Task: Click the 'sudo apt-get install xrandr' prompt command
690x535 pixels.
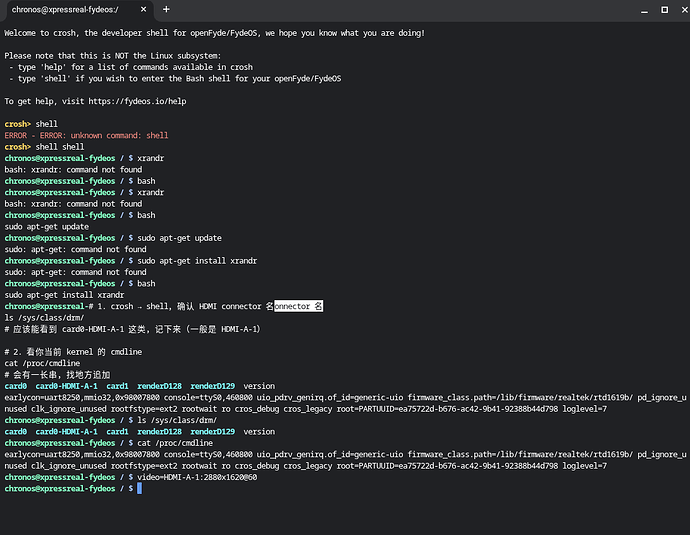Action: tap(197, 261)
